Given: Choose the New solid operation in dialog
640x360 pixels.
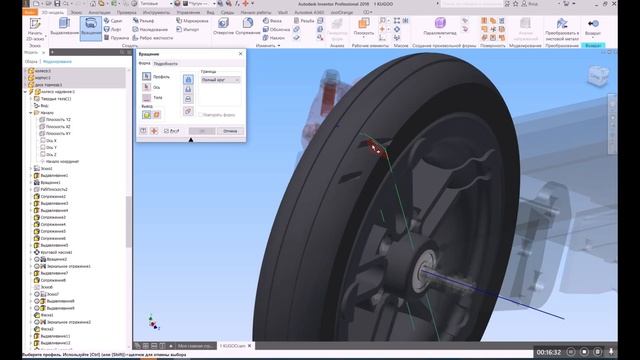Looking at the screenshot, I should click(x=188, y=111).
